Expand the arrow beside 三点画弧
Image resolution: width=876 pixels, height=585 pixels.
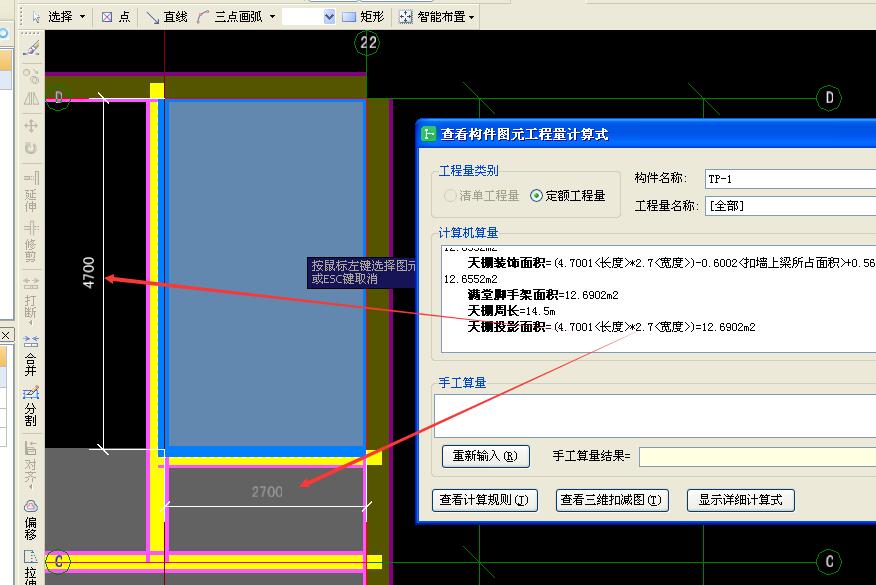pyautogui.click(x=273, y=17)
